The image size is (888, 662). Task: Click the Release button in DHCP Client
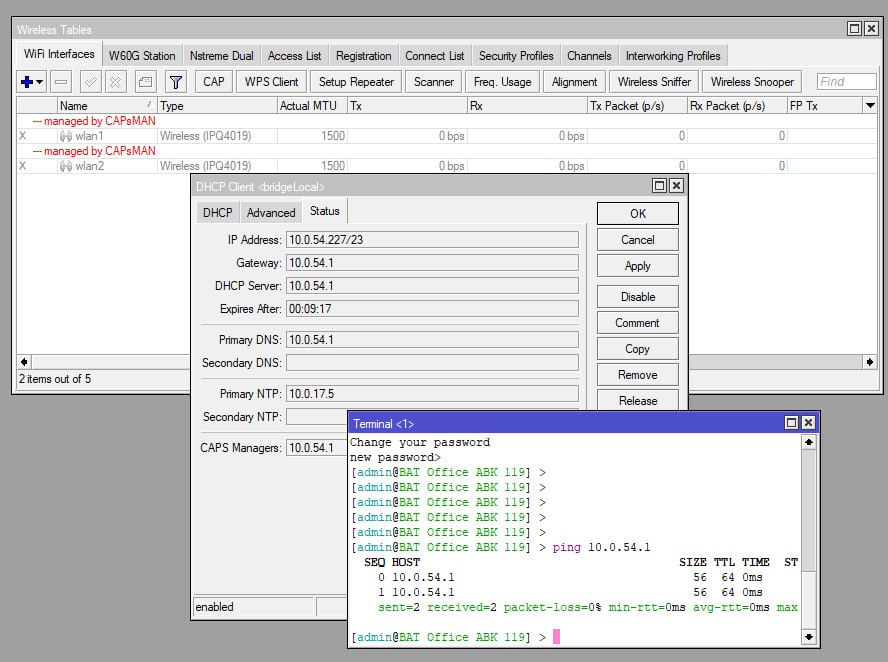[638, 400]
